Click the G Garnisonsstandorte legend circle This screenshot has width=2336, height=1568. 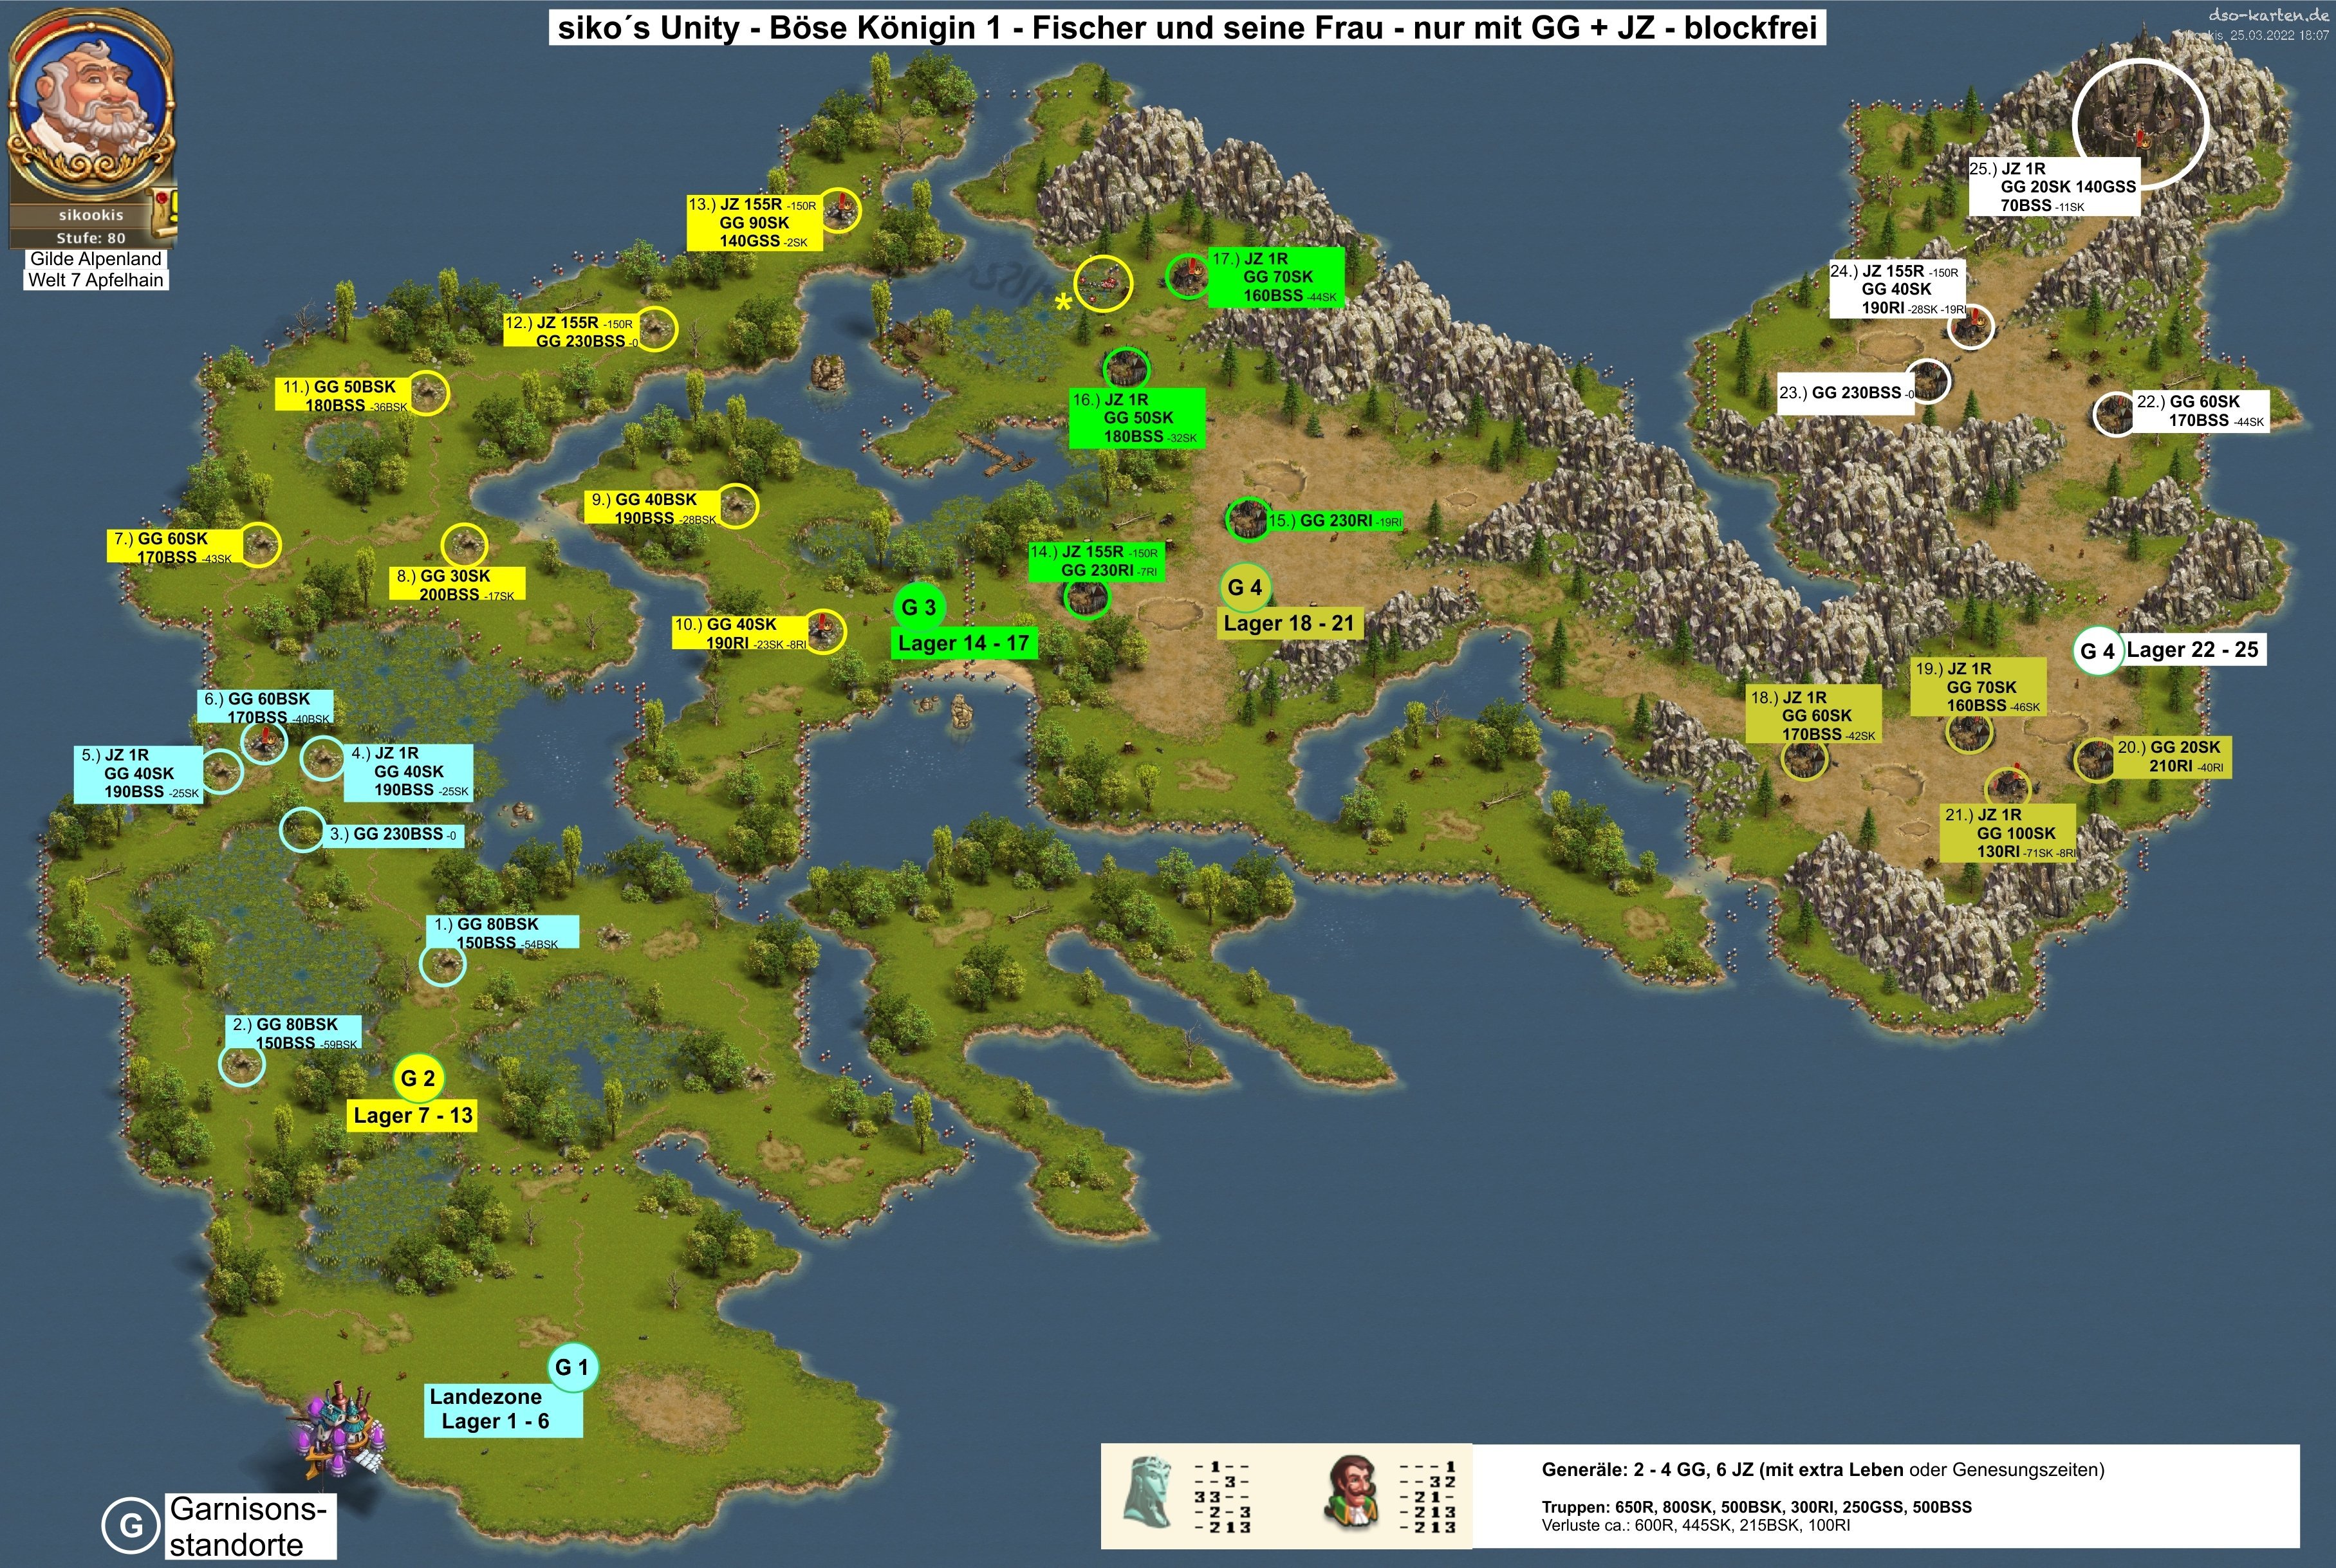pos(130,1526)
